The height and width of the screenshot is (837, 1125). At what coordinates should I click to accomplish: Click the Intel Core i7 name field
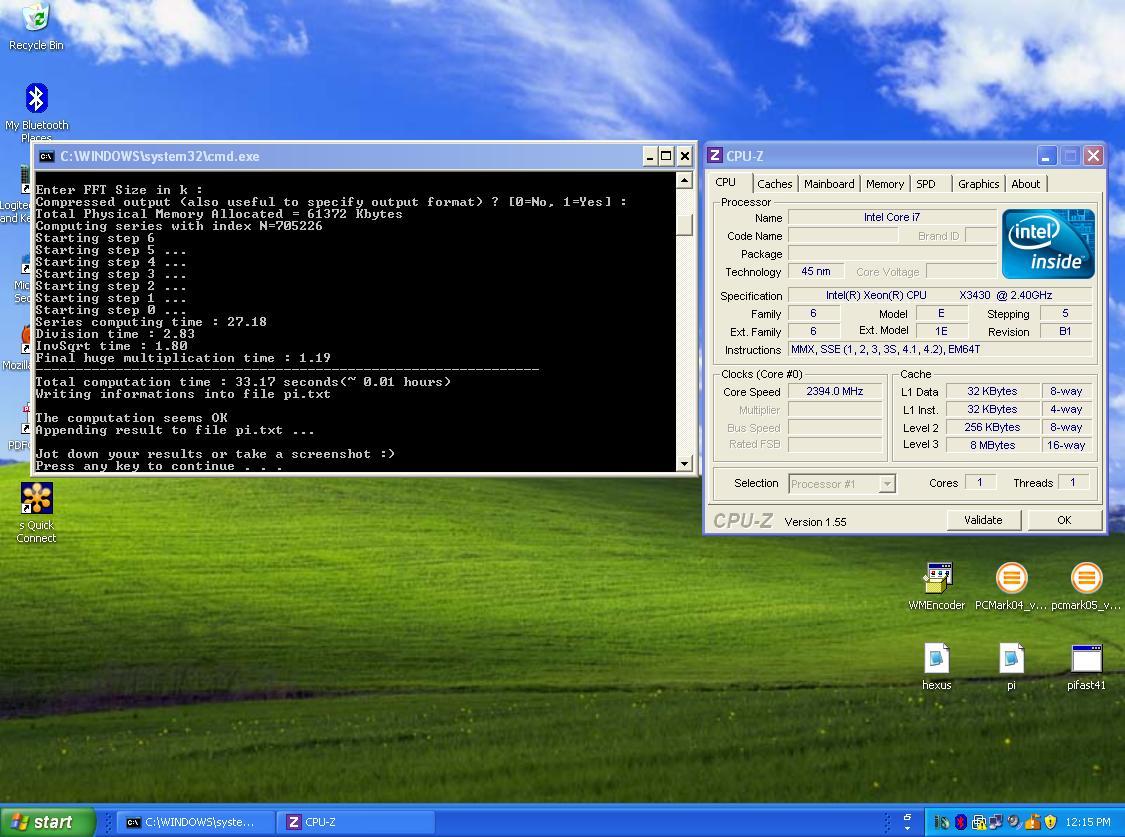pos(892,217)
